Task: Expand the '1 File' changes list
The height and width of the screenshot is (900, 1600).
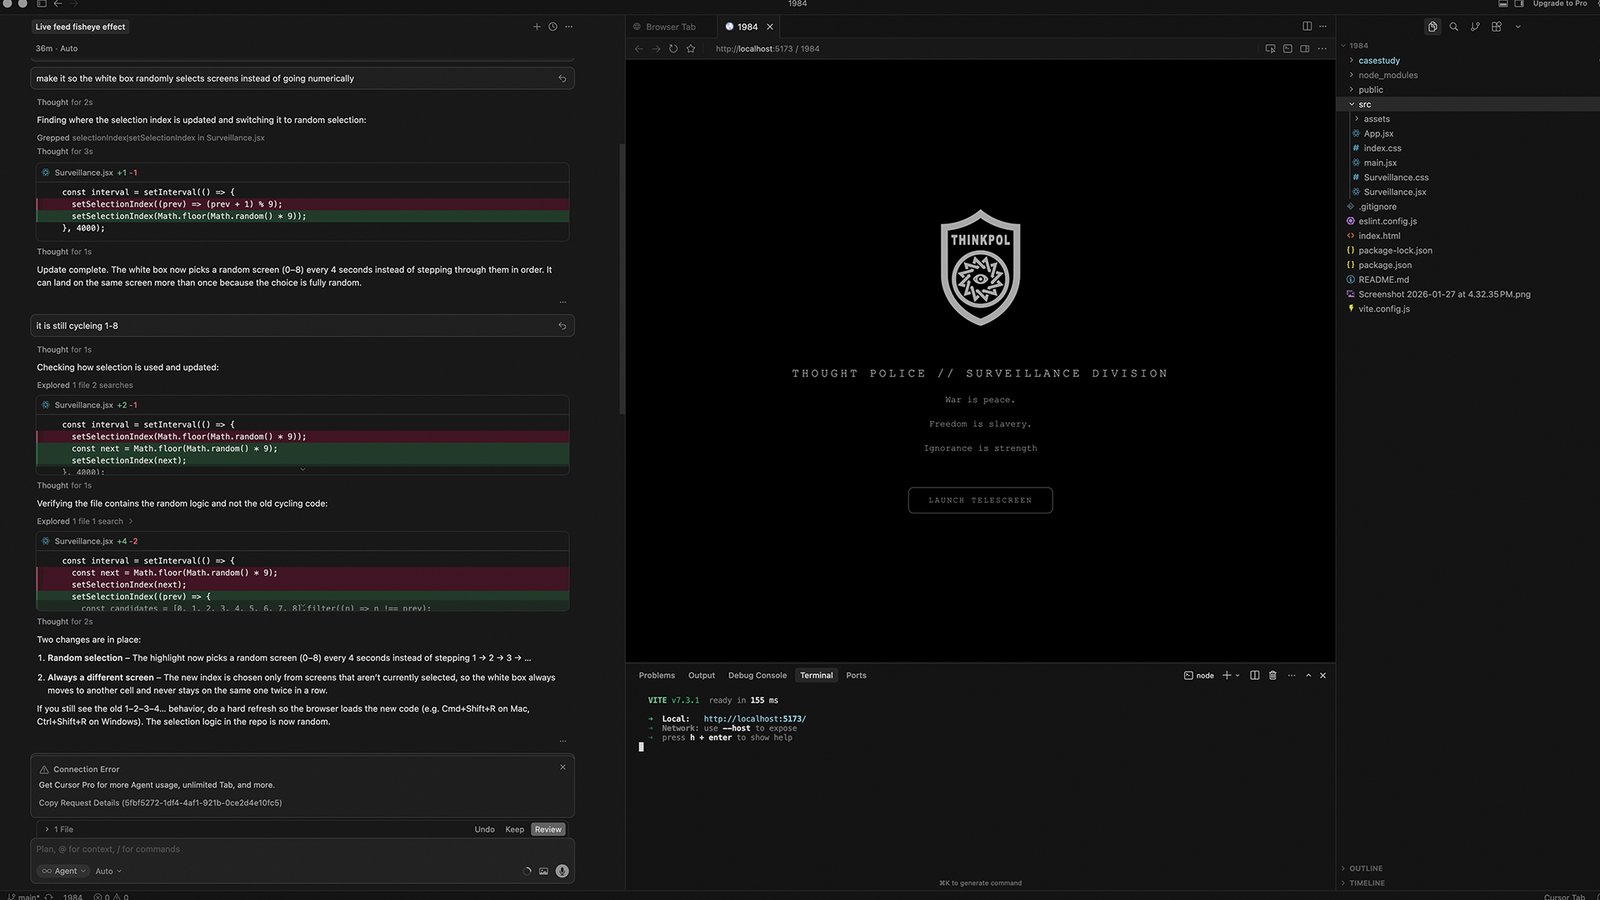Action: click(x=59, y=829)
